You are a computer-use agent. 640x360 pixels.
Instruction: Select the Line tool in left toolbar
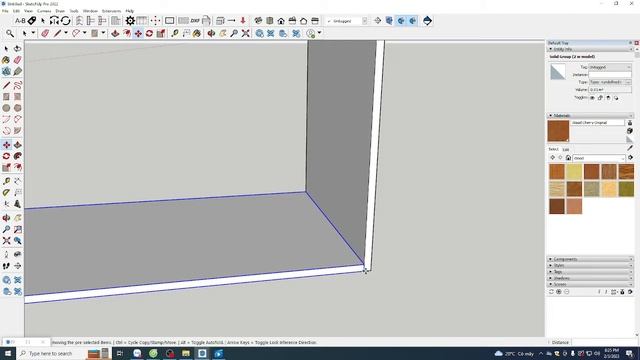tap(7, 85)
